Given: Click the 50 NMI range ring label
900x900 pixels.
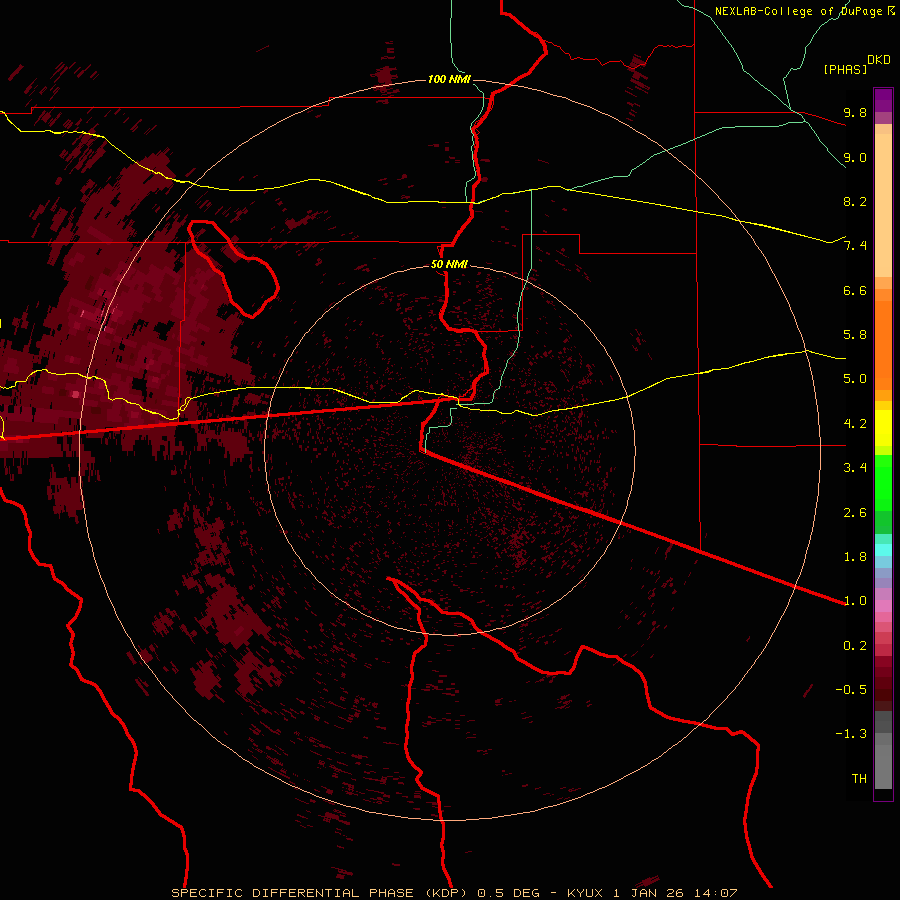Looking at the screenshot, I should tap(449, 265).
